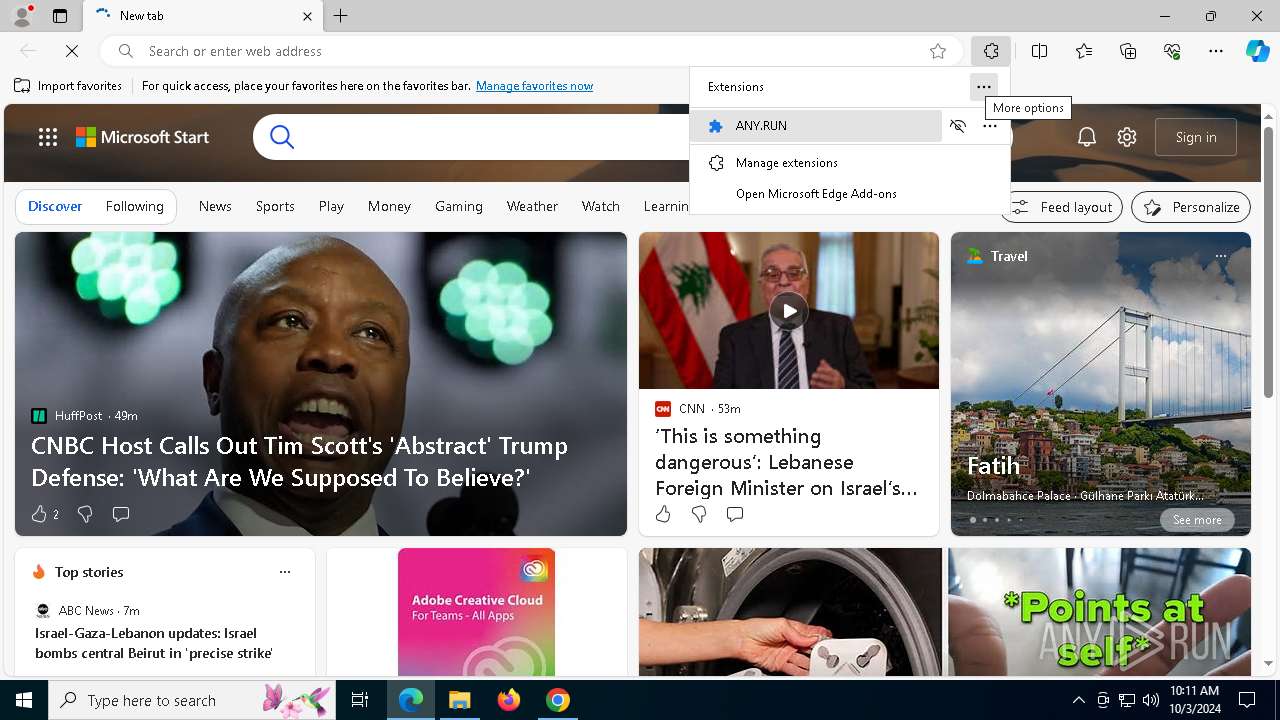
Task: Click the Split screen icon
Action: [1039, 51]
